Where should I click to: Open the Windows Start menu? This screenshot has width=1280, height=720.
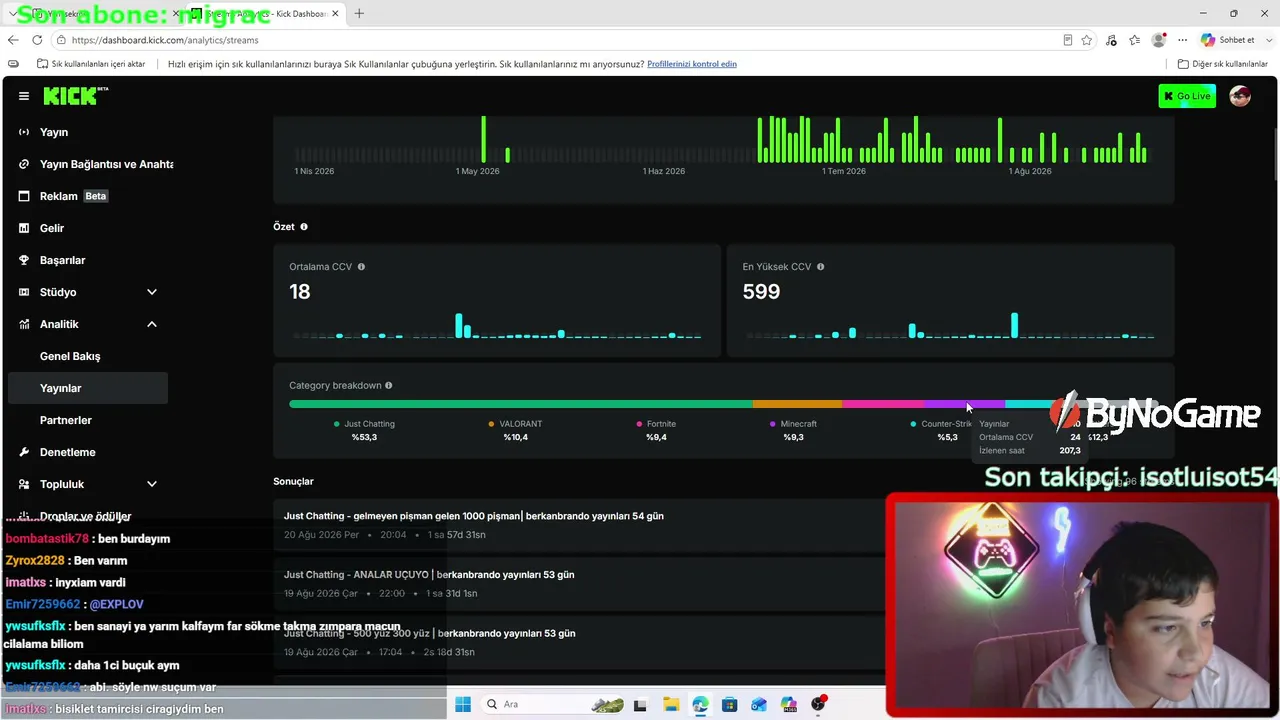click(x=463, y=704)
